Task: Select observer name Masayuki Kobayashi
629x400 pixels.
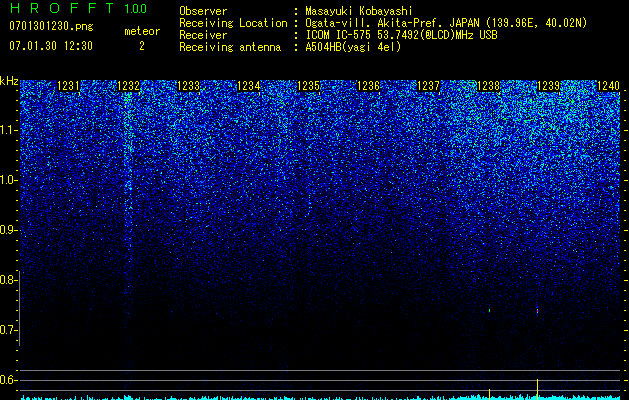Action: (359, 11)
